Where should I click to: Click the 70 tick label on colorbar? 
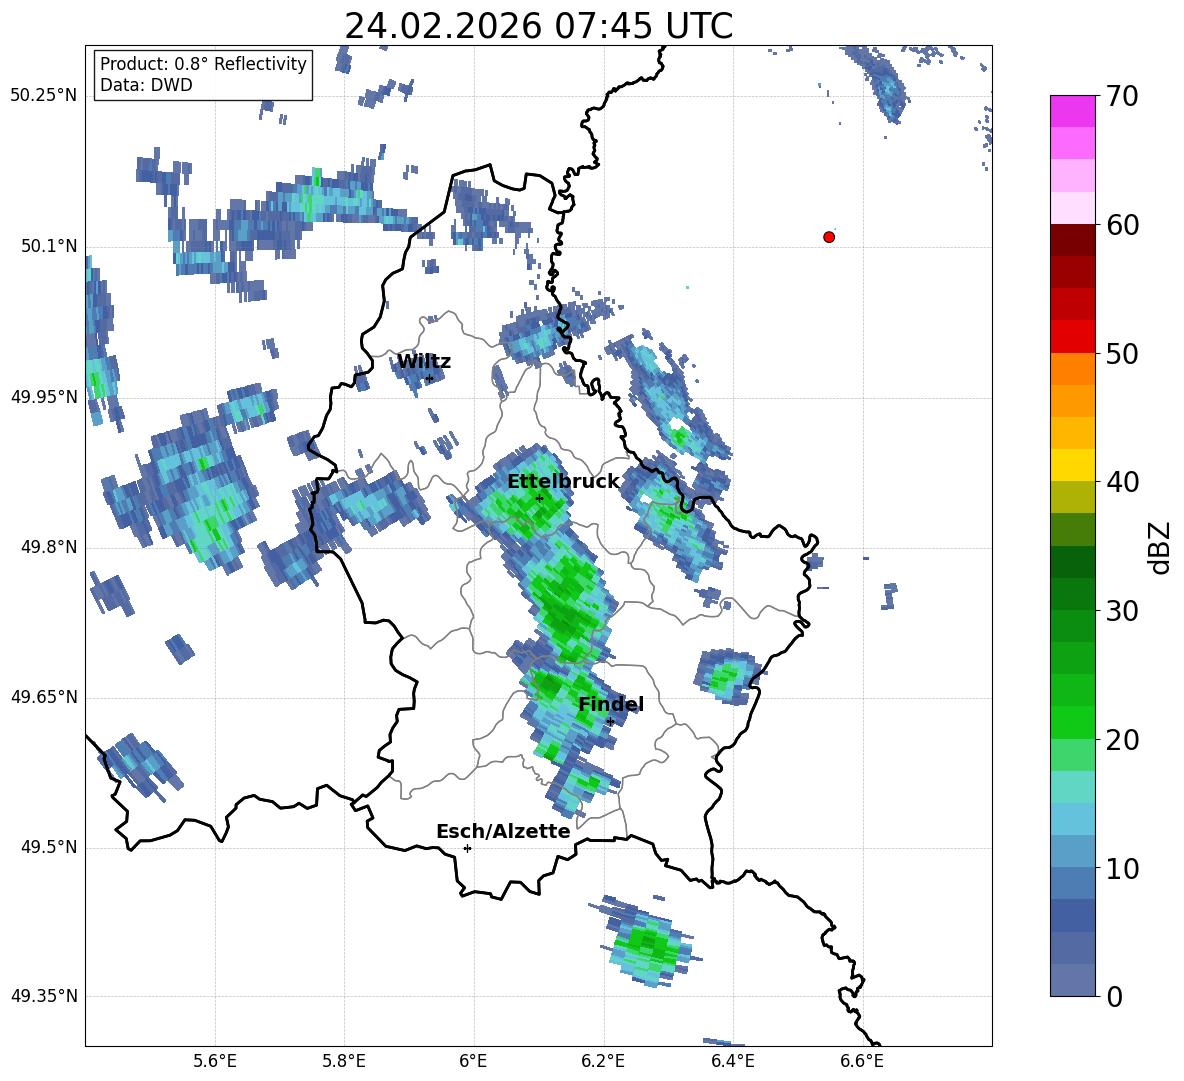(x=1121, y=97)
